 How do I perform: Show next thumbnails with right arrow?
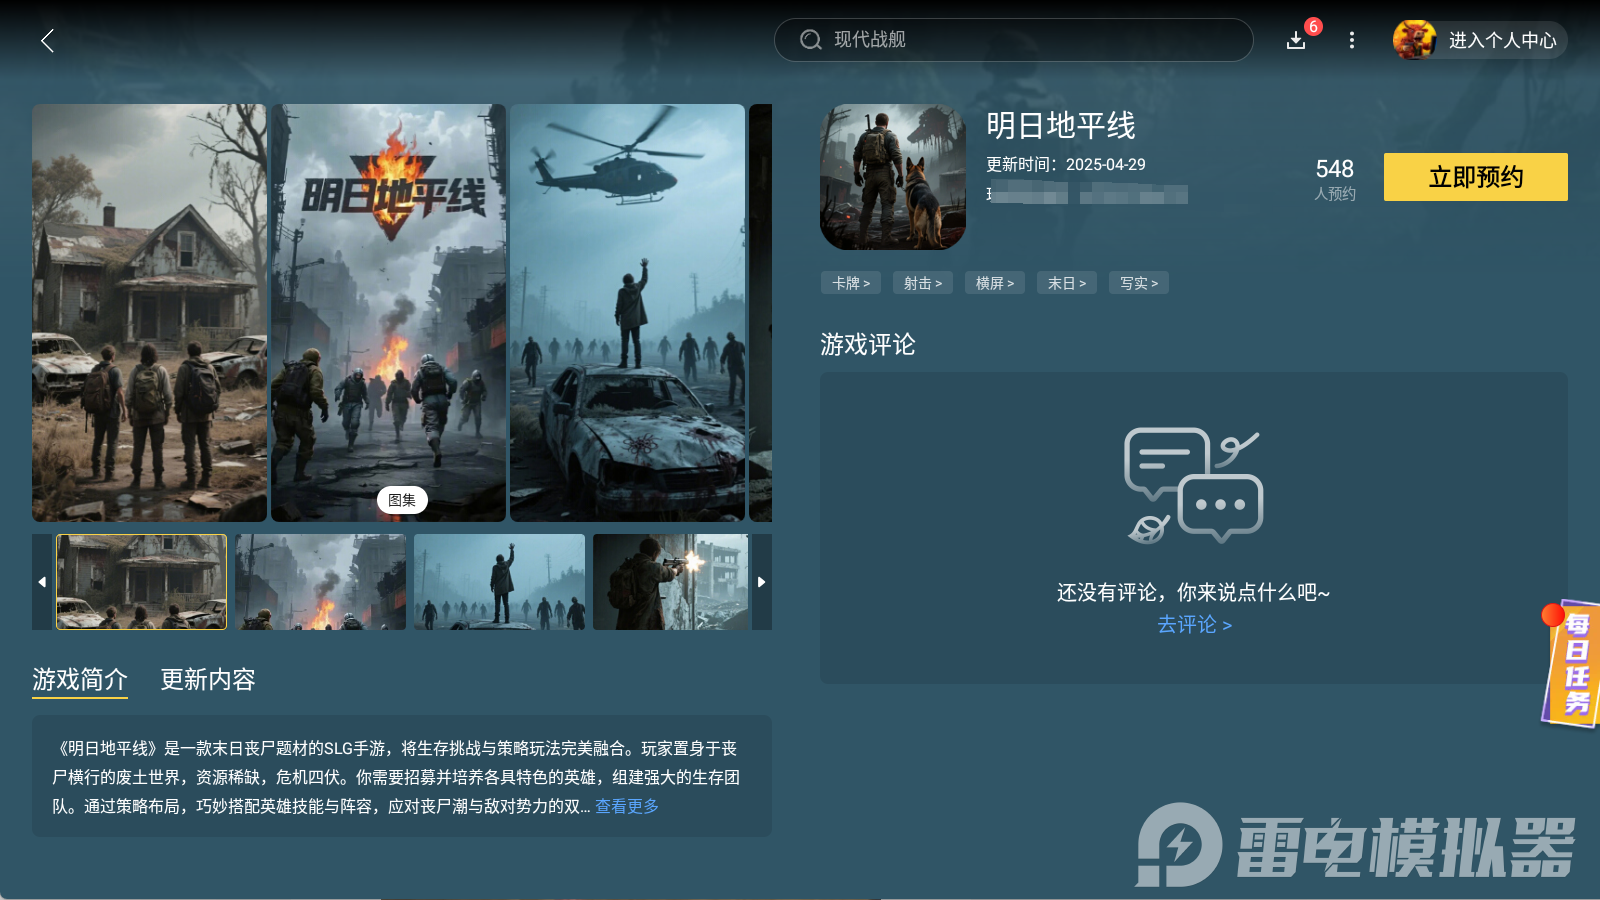(762, 582)
